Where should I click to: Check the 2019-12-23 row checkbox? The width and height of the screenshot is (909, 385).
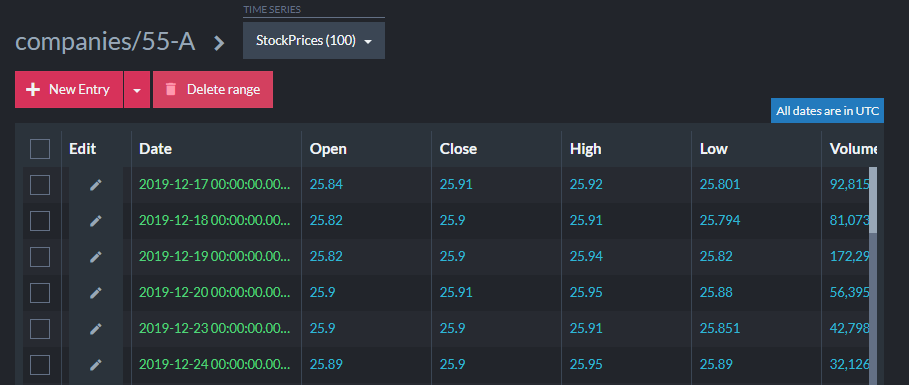tap(40, 329)
